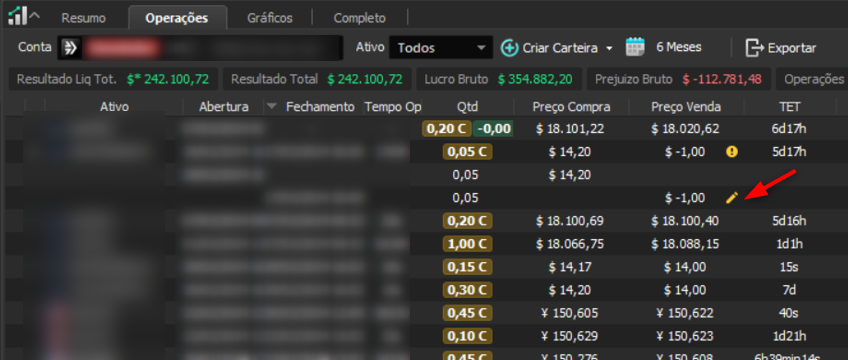Screen dimensions: 848x360
Task: Click the 0,30 C quantity badge
Action: (467, 290)
